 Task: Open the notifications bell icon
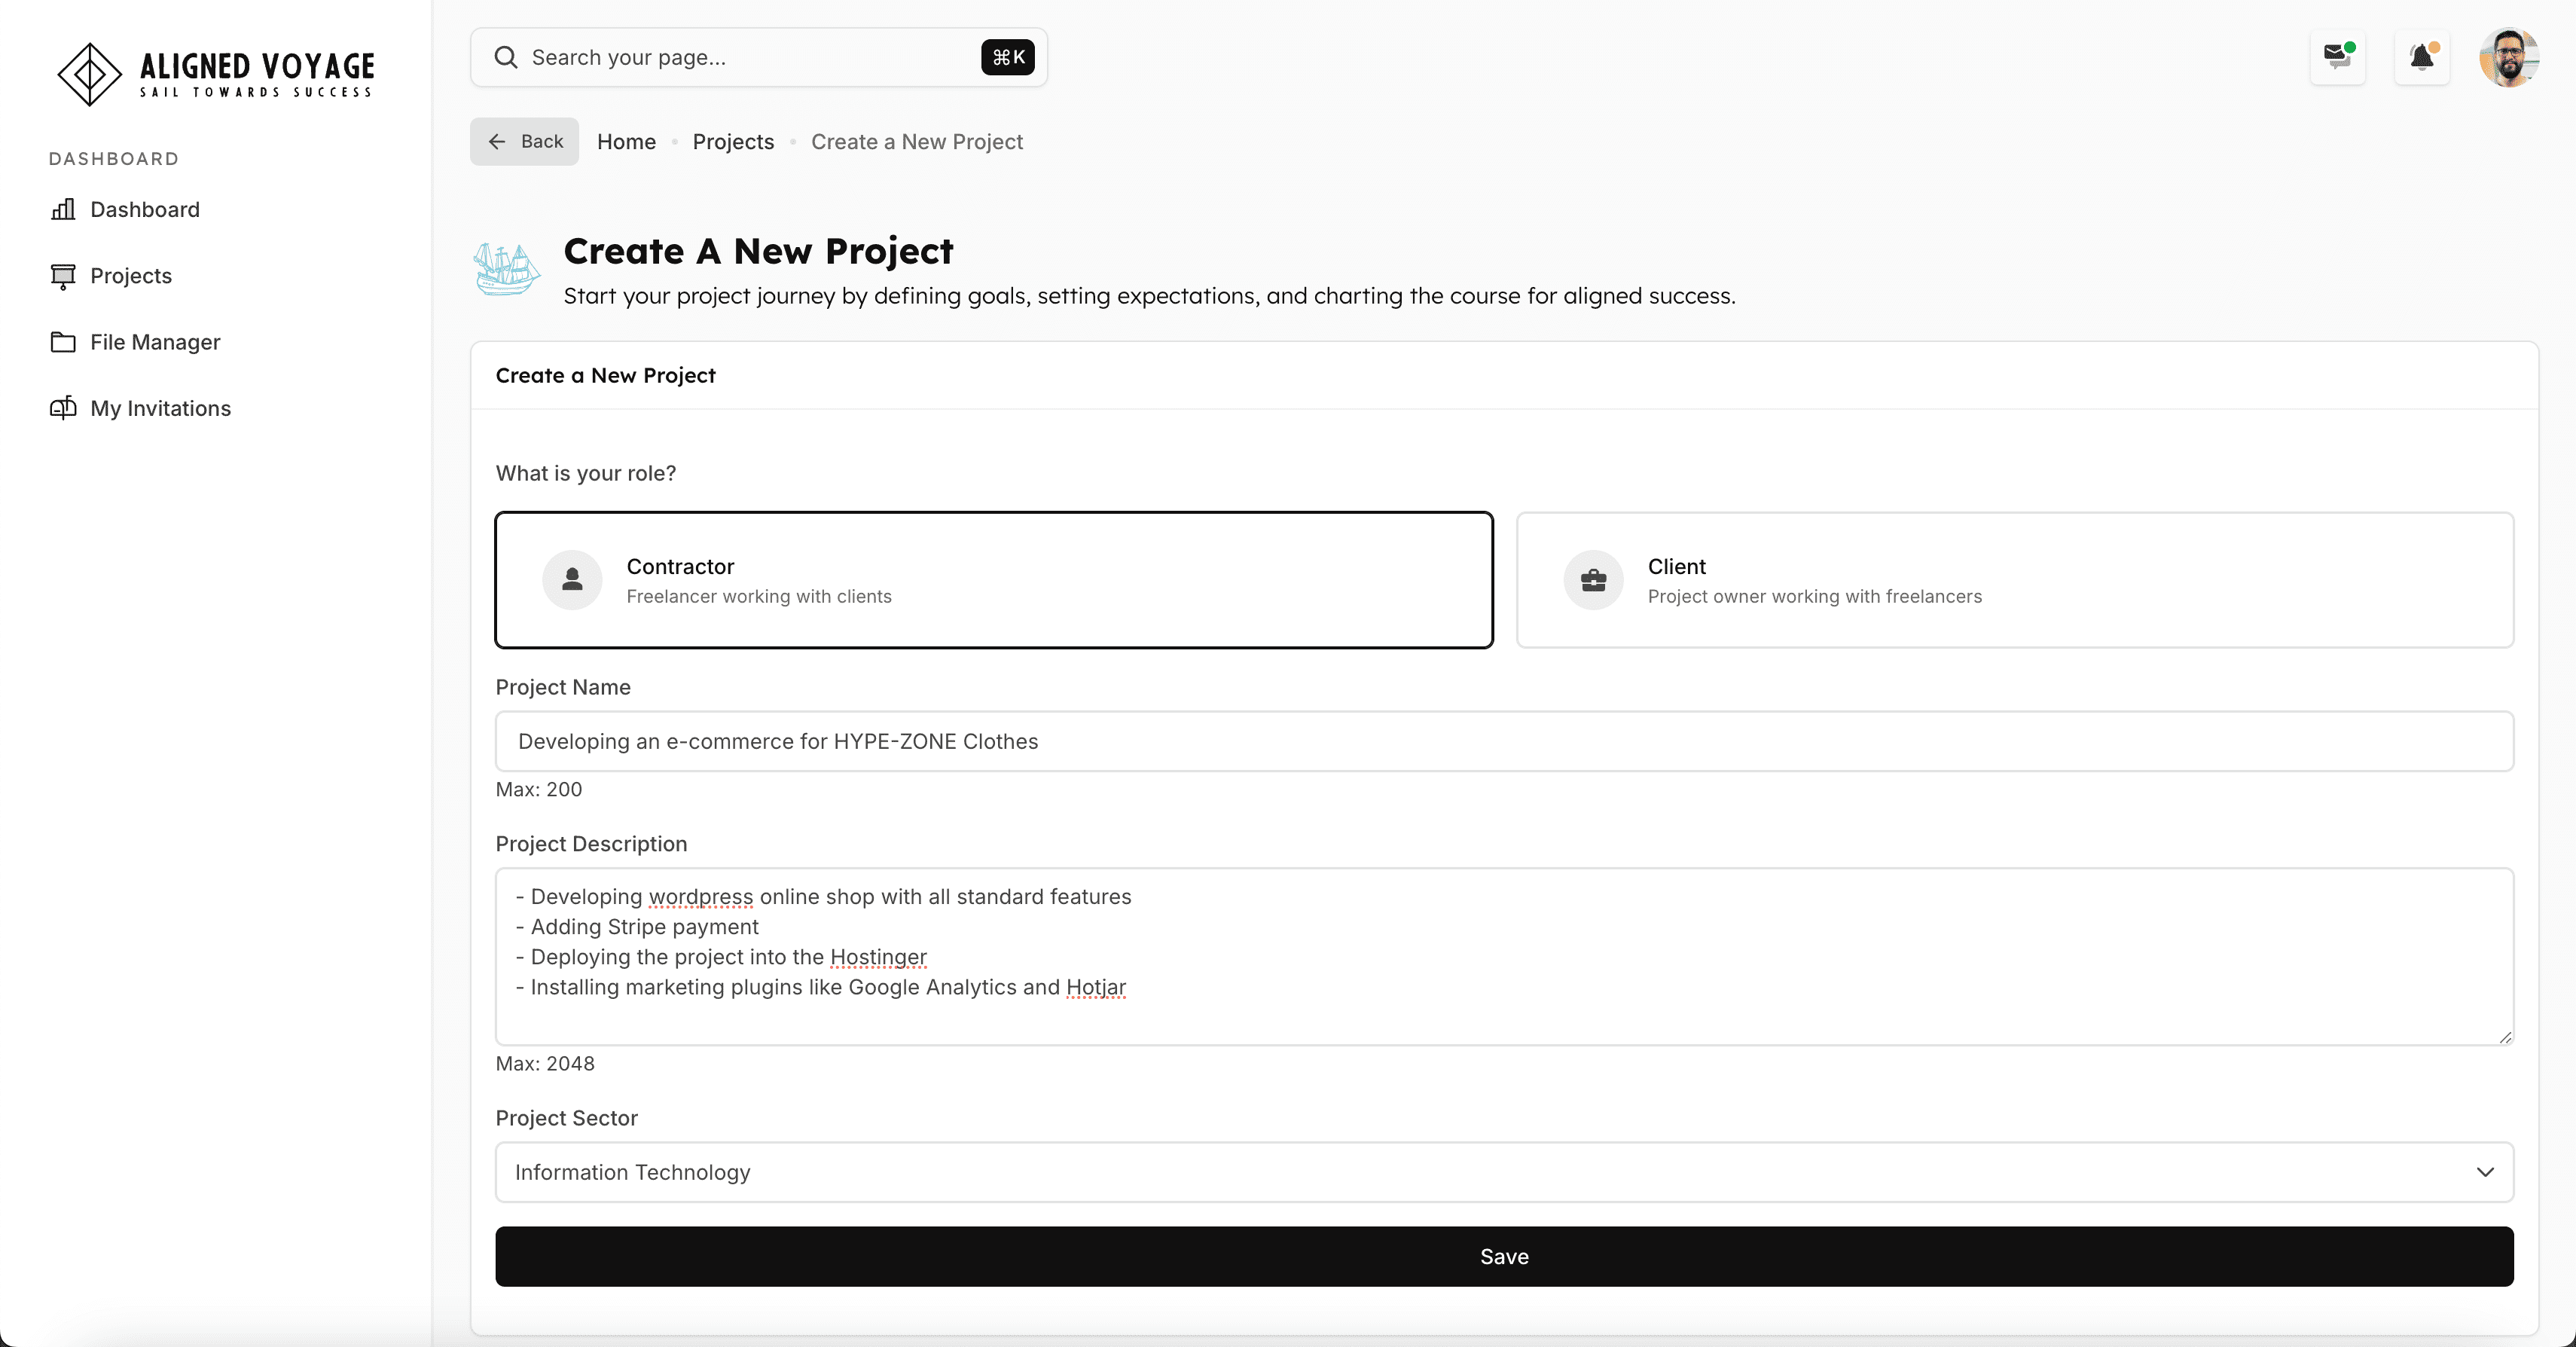[2421, 57]
